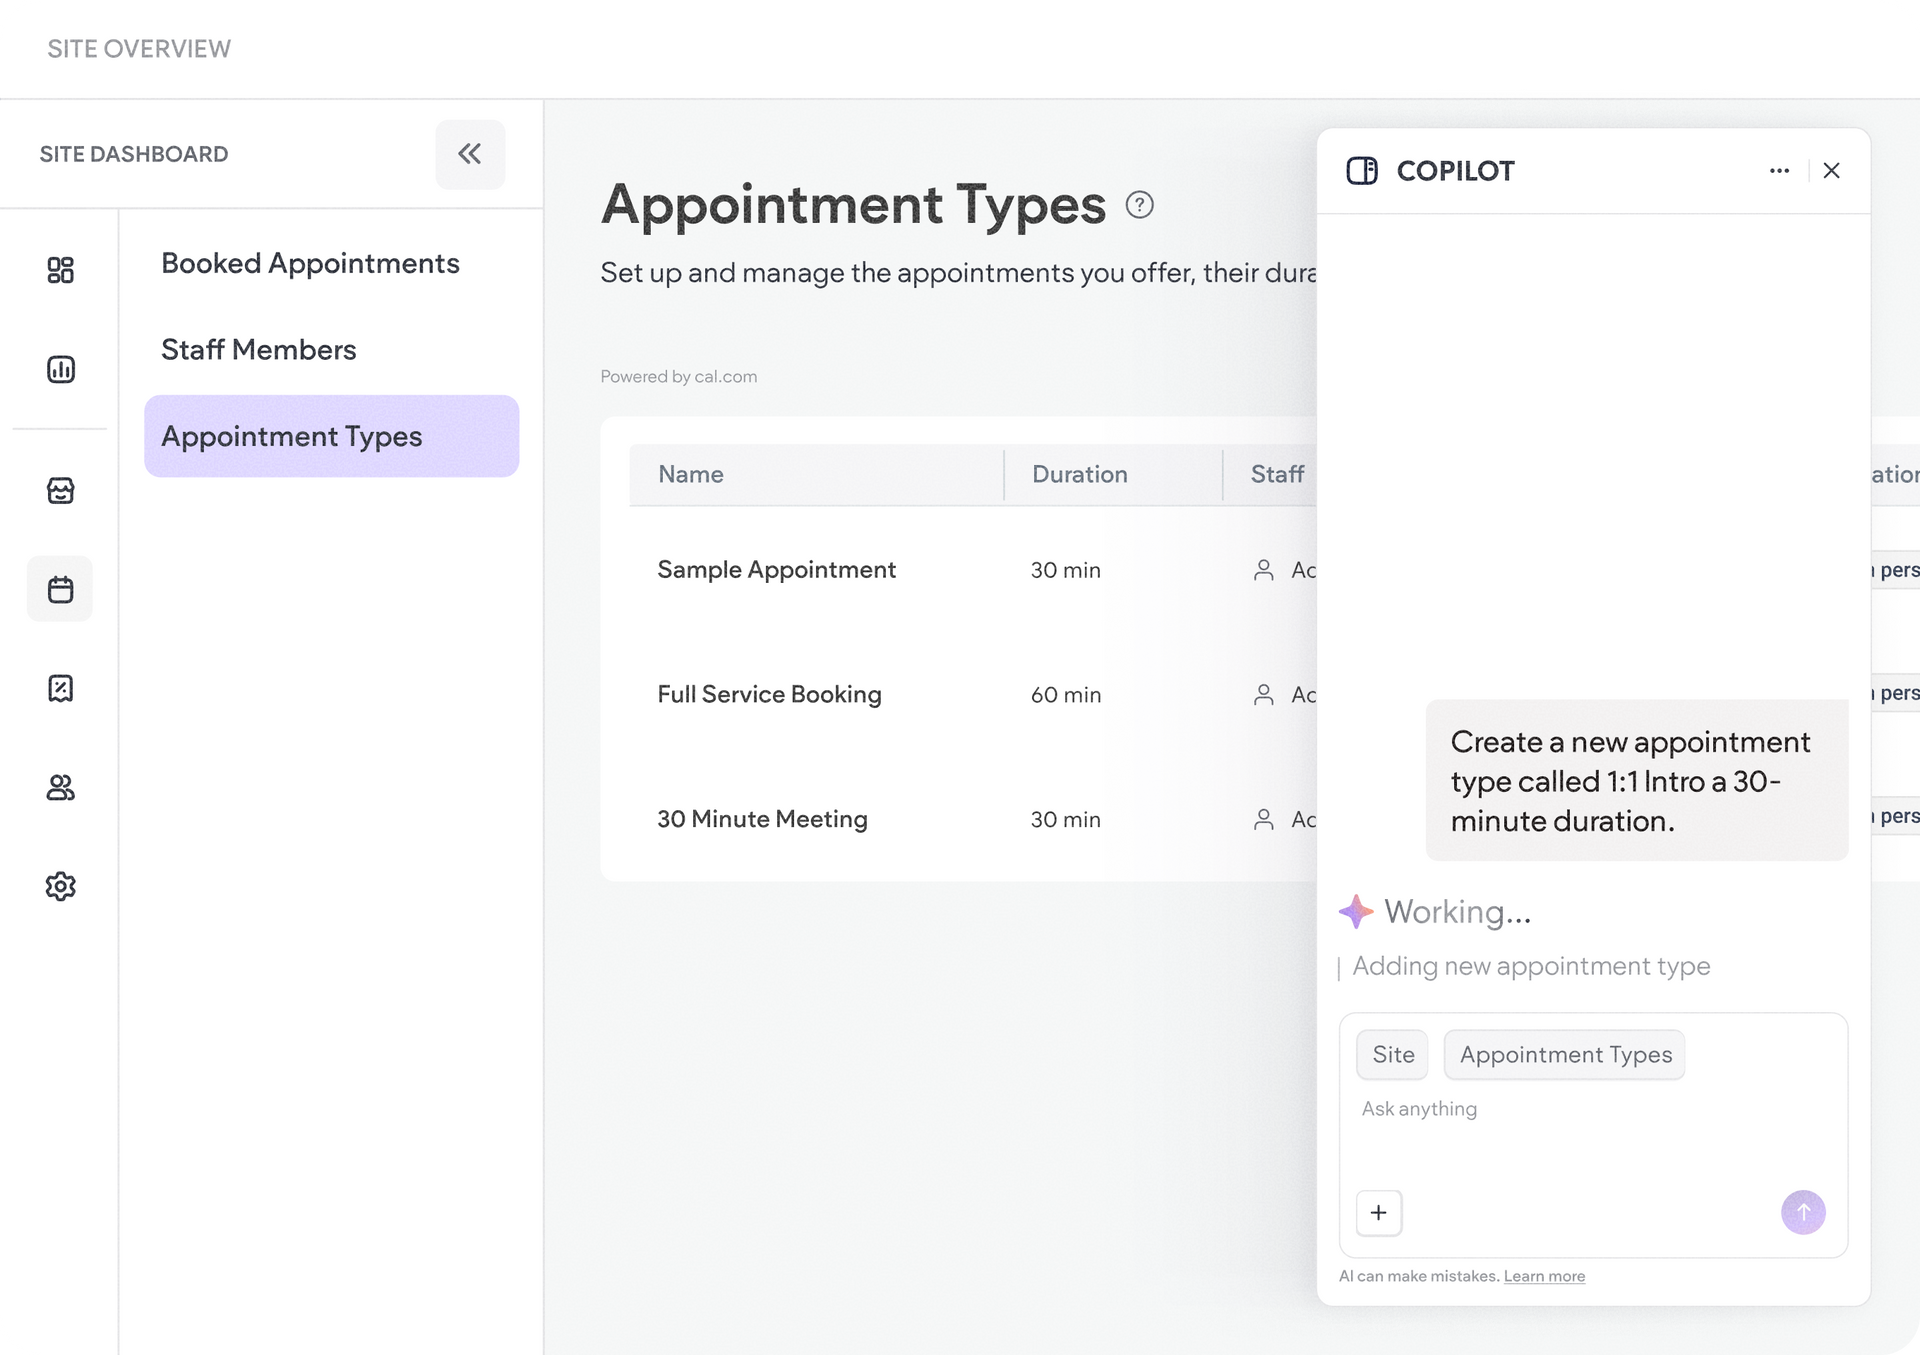The width and height of the screenshot is (1920, 1355).
Task: Open the users group sidebar icon
Action: point(61,788)
